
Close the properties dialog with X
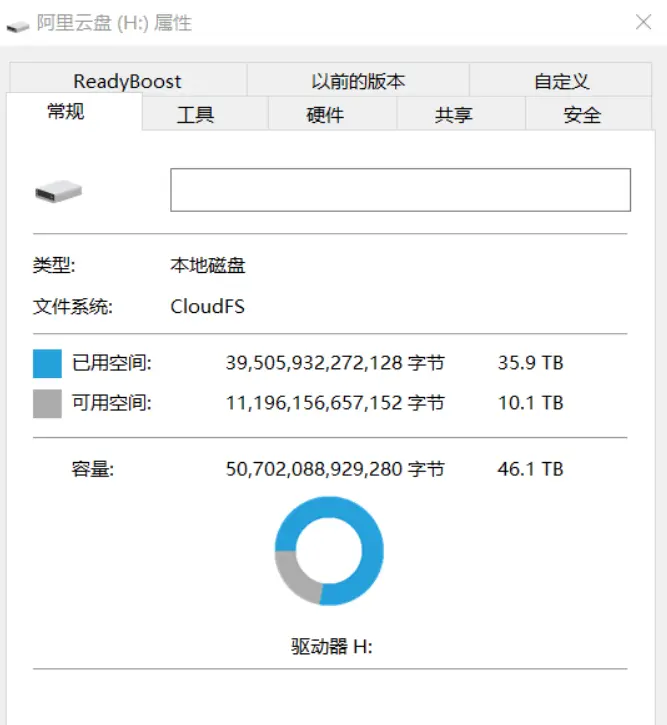[643, 22]
